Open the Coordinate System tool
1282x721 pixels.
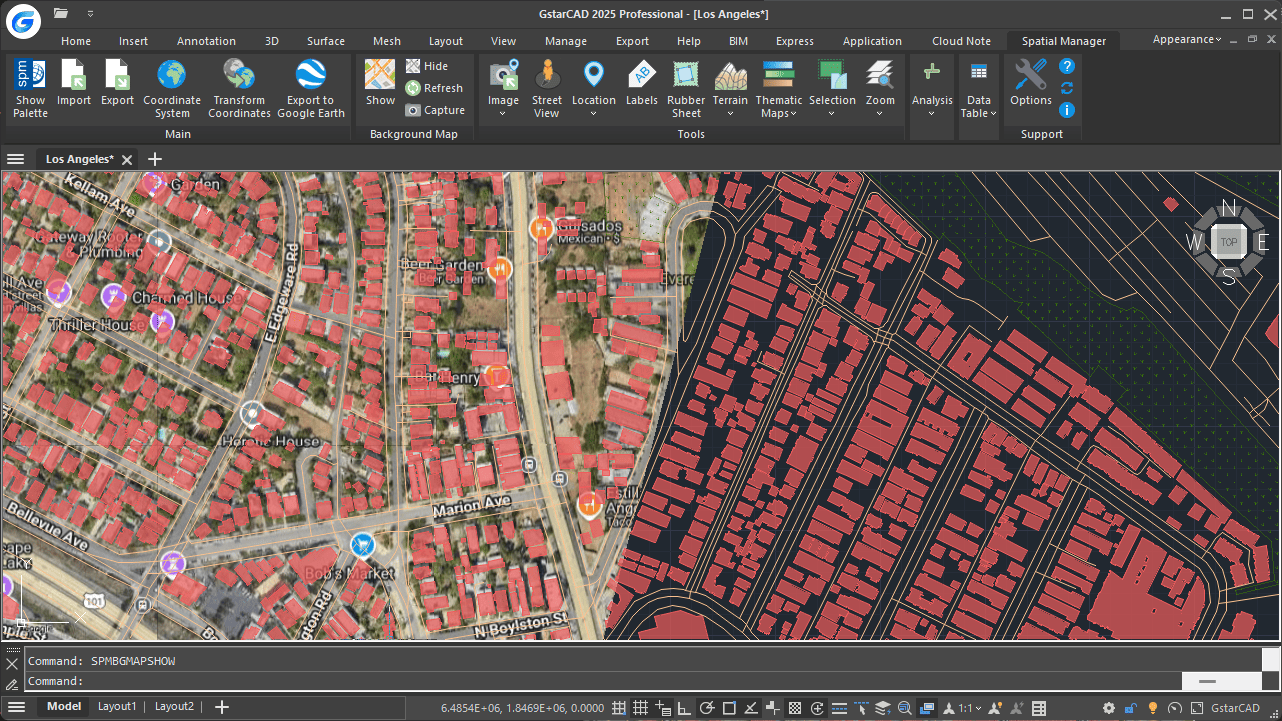click(x=172, y=88)
